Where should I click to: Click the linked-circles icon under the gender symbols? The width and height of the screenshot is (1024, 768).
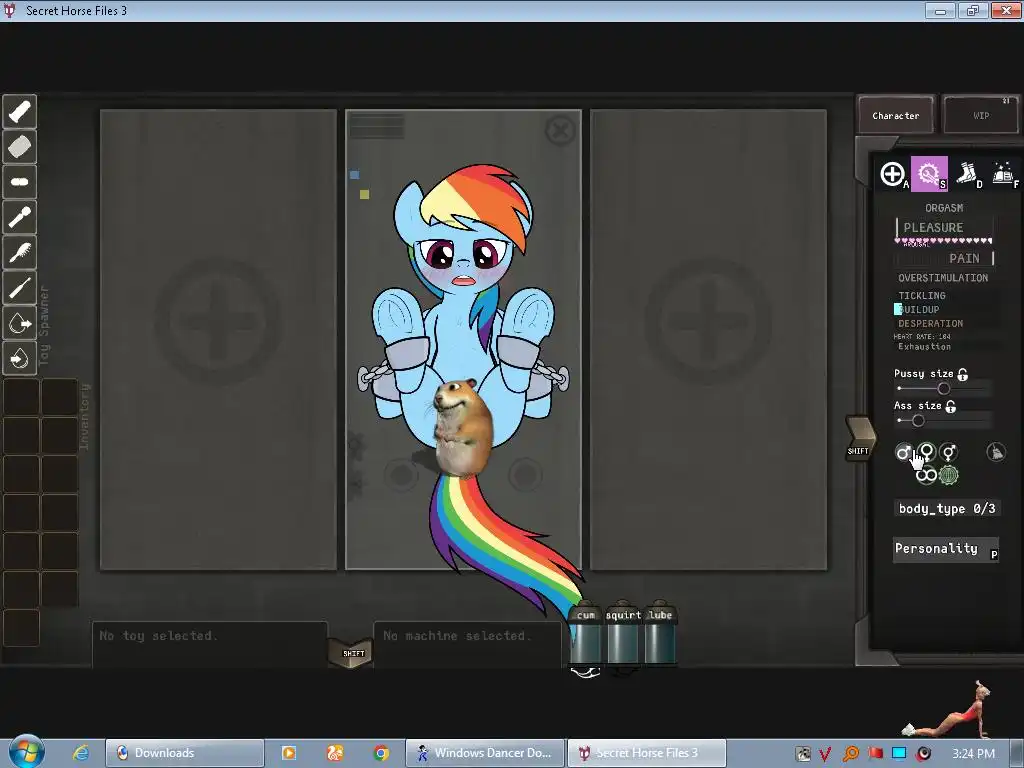point(926,475)
